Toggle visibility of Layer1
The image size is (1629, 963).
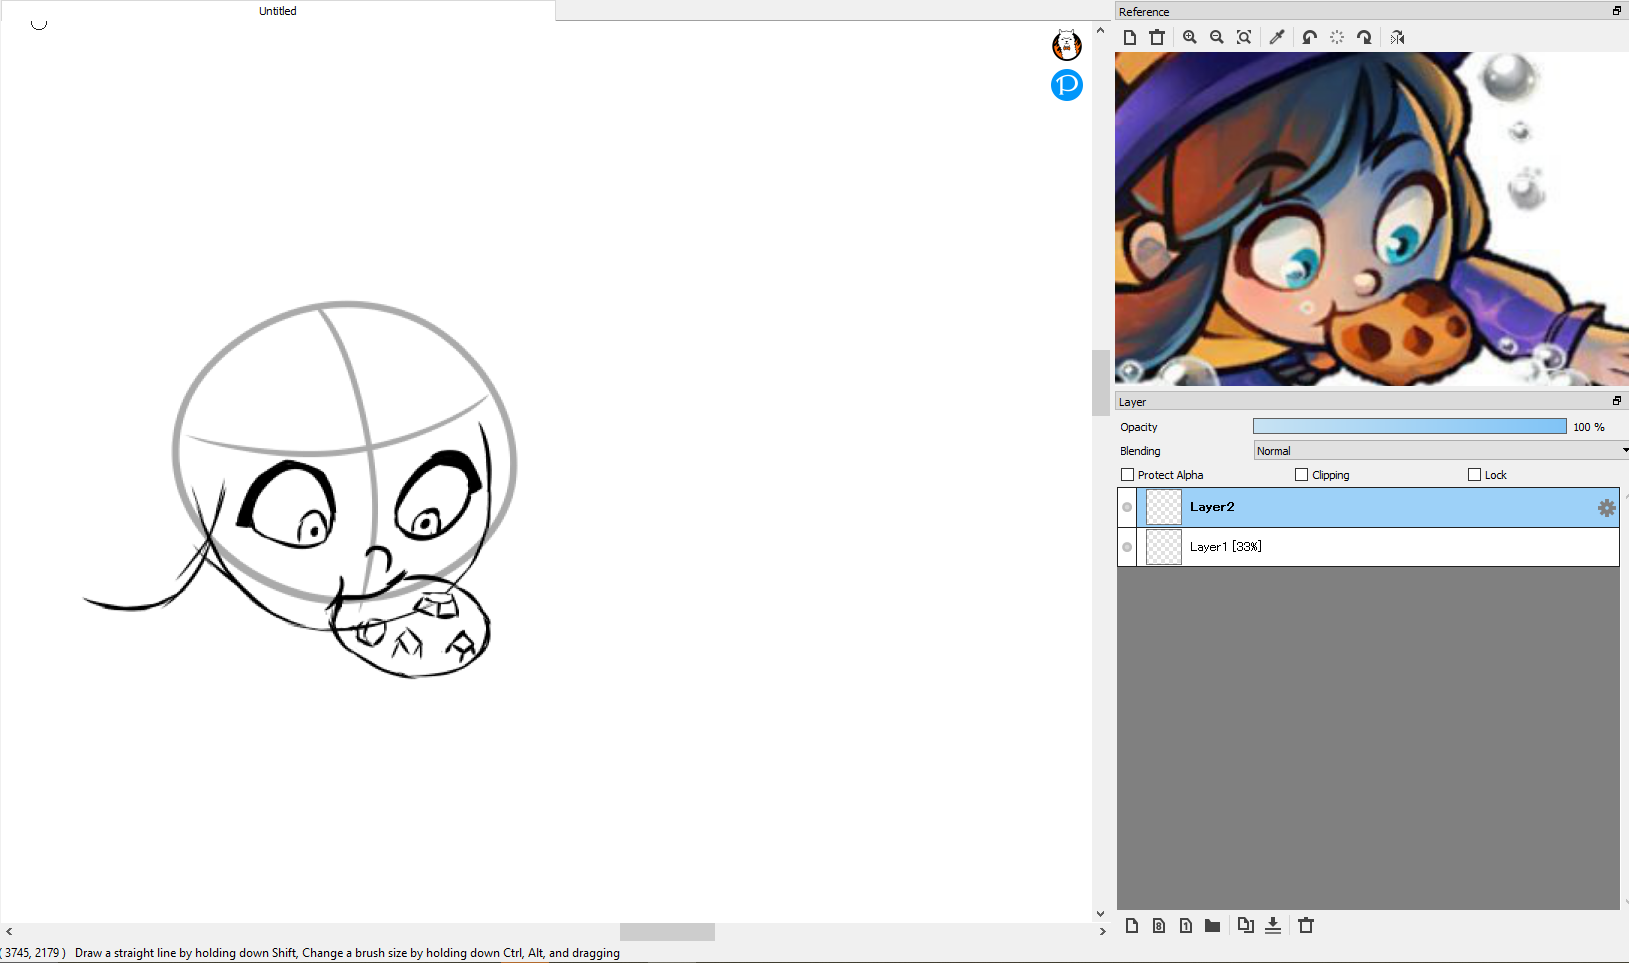click(x=1127, y=547)
